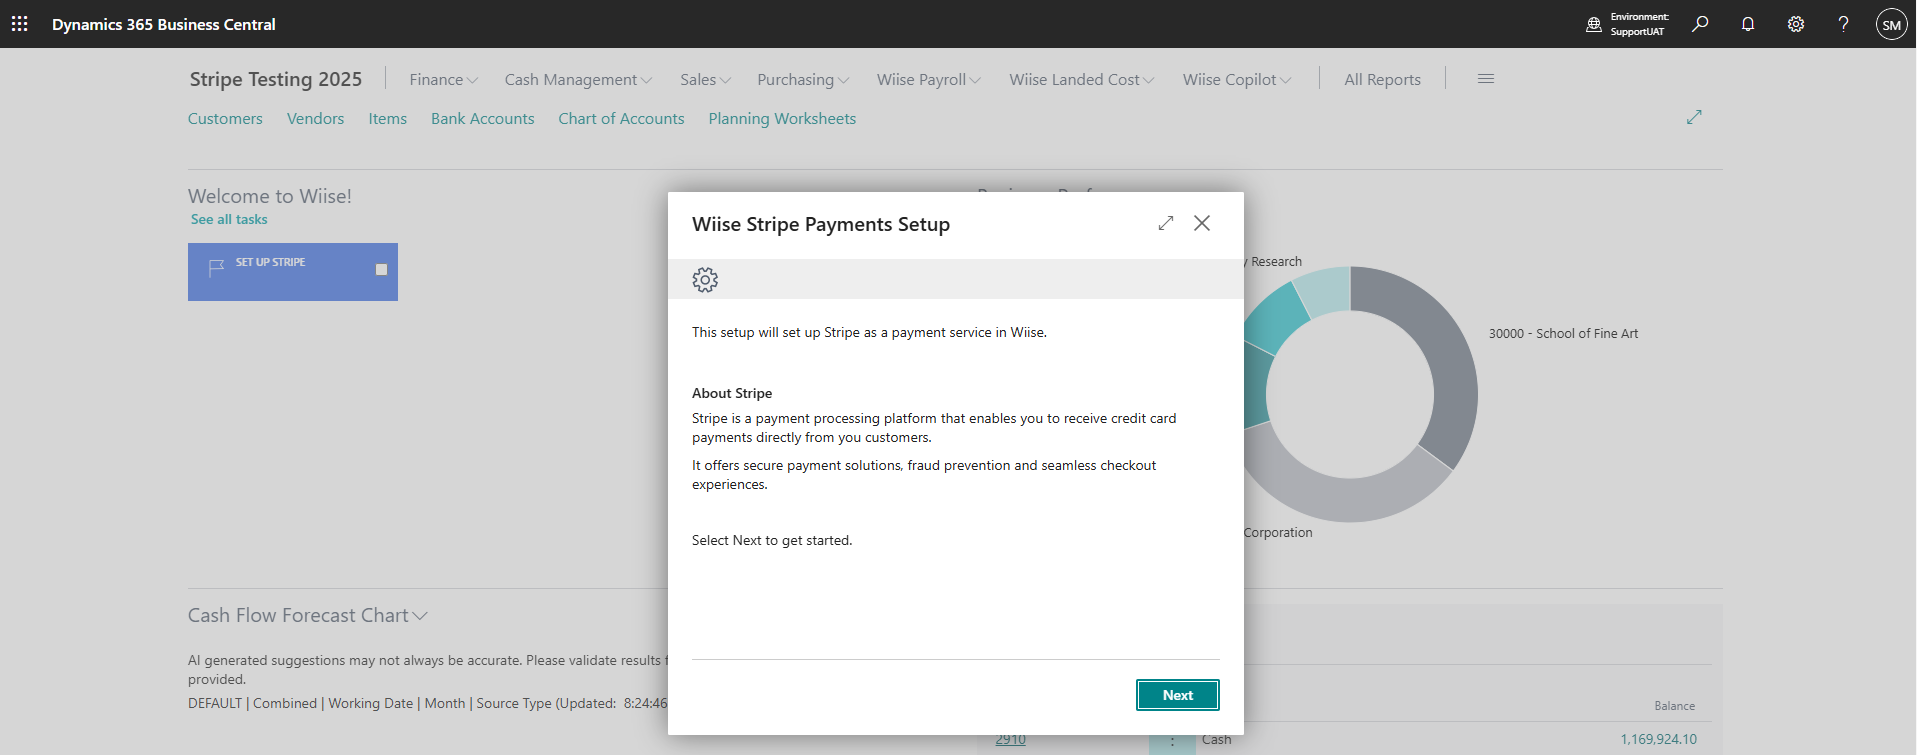Viewport: 1917px width, 755px height.
Task: Open the help question mark icon
Action: [1843, 24]
